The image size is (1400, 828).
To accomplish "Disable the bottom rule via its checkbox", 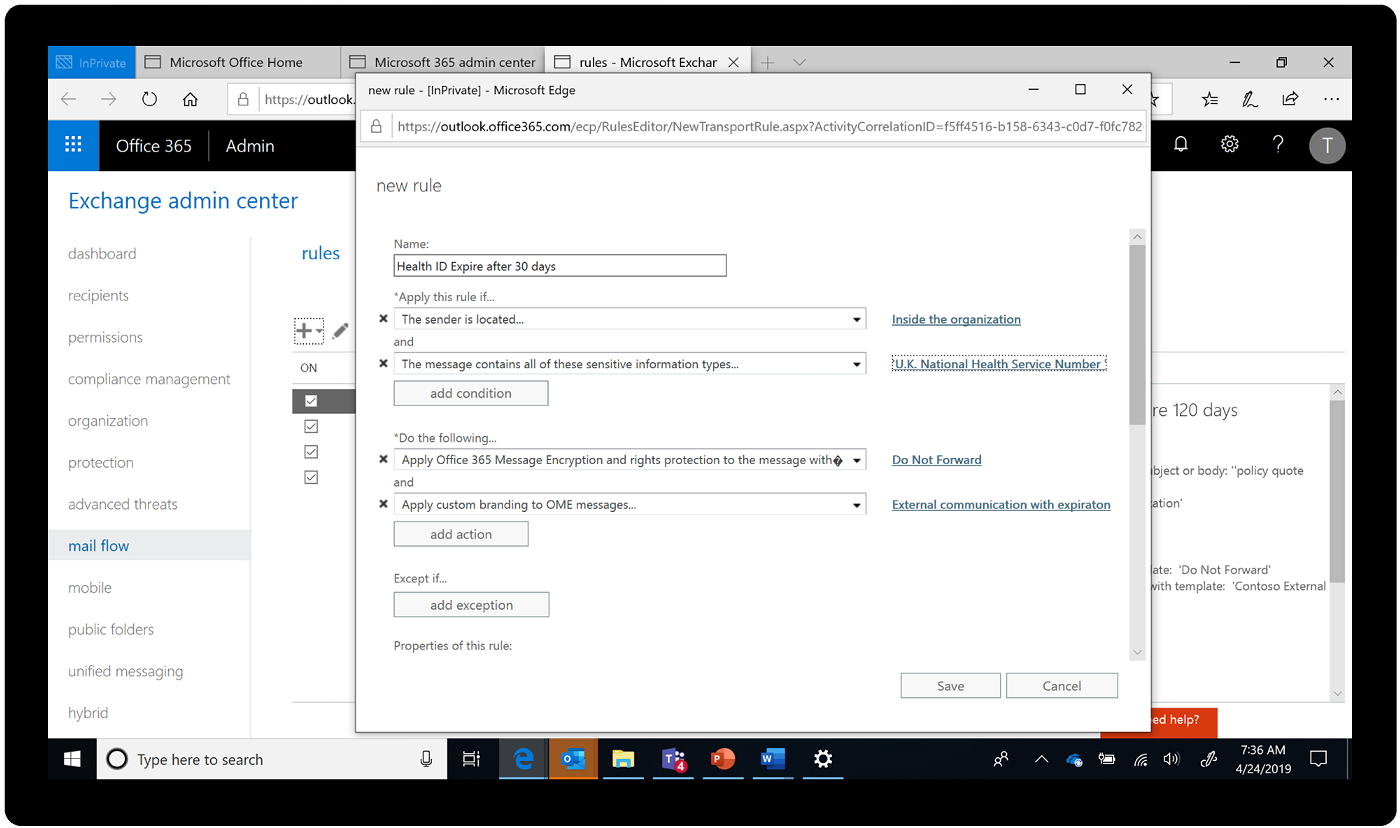I will click(311, 477).
